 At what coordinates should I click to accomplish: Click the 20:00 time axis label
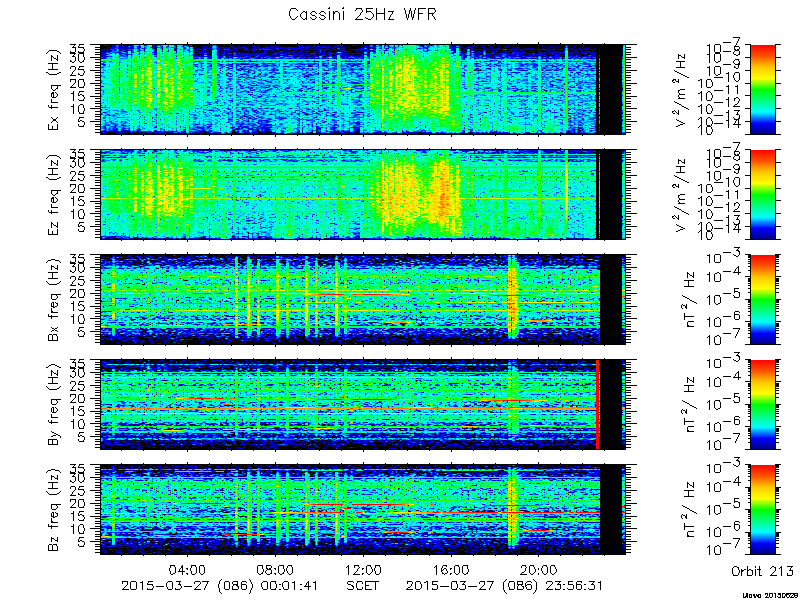point(539,569)
